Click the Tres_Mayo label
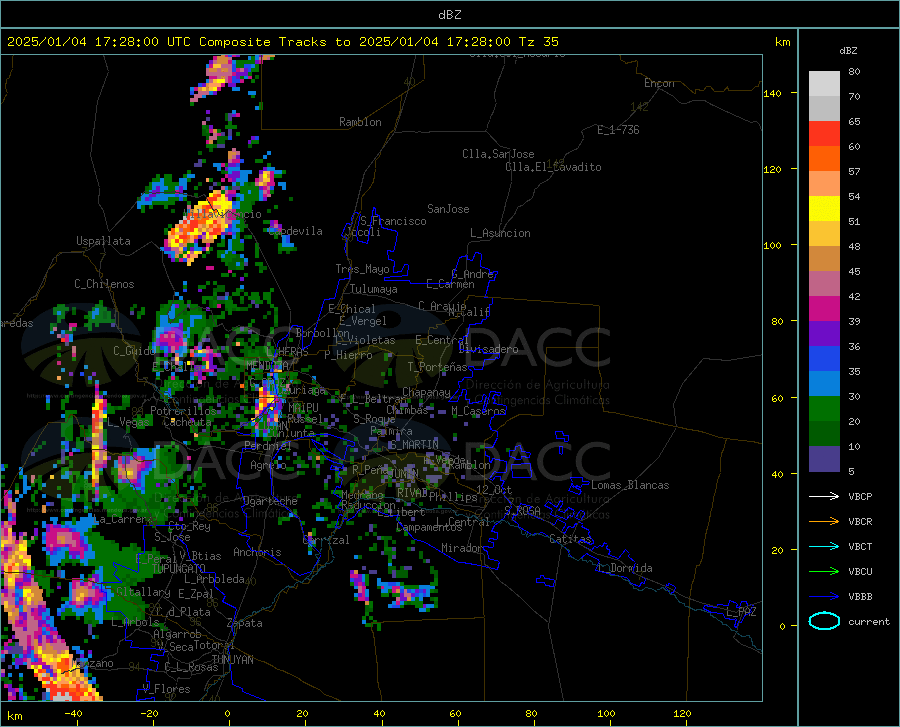The width and height of the screenshot is (900, 727). [x=362, y=269]
